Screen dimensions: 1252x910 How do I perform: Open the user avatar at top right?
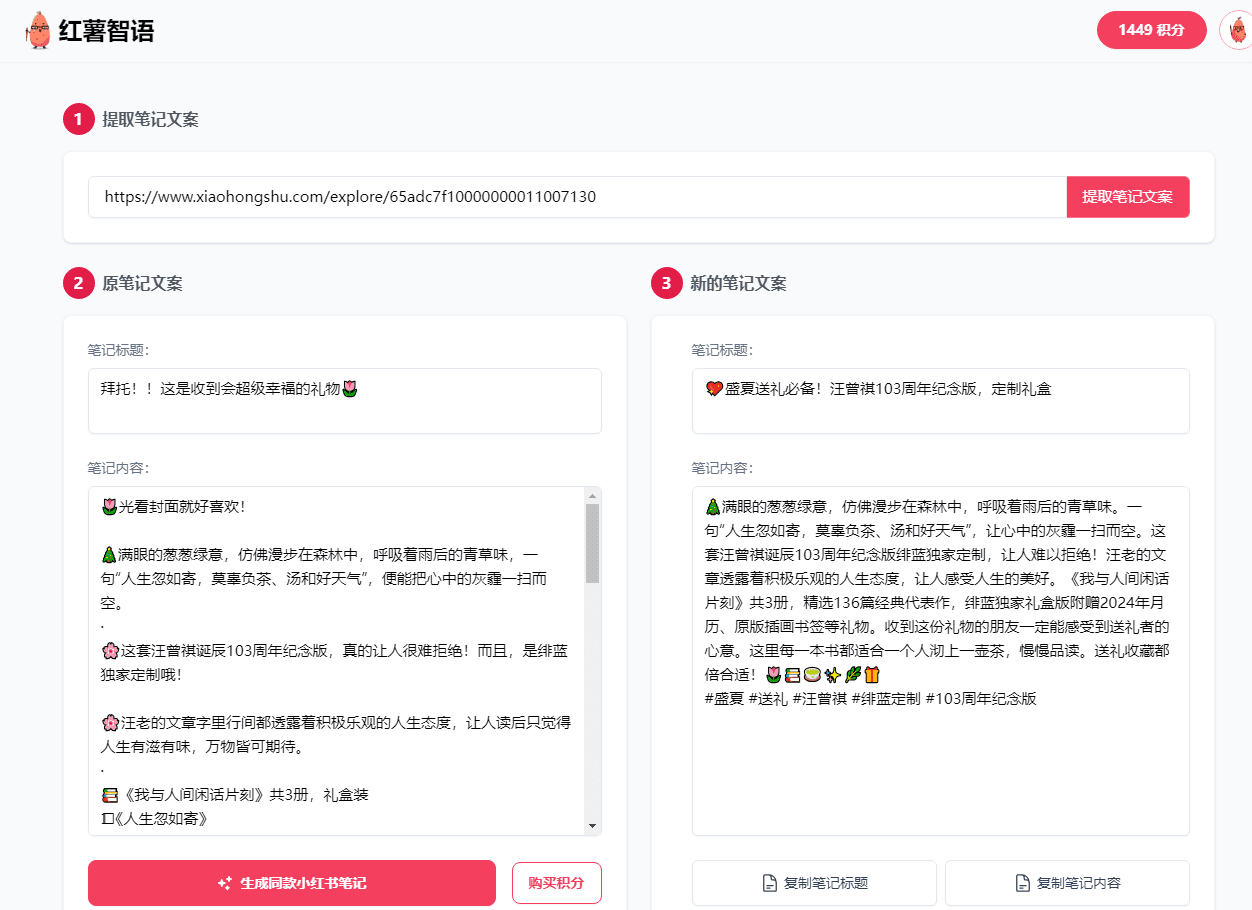pos(1238,30)
